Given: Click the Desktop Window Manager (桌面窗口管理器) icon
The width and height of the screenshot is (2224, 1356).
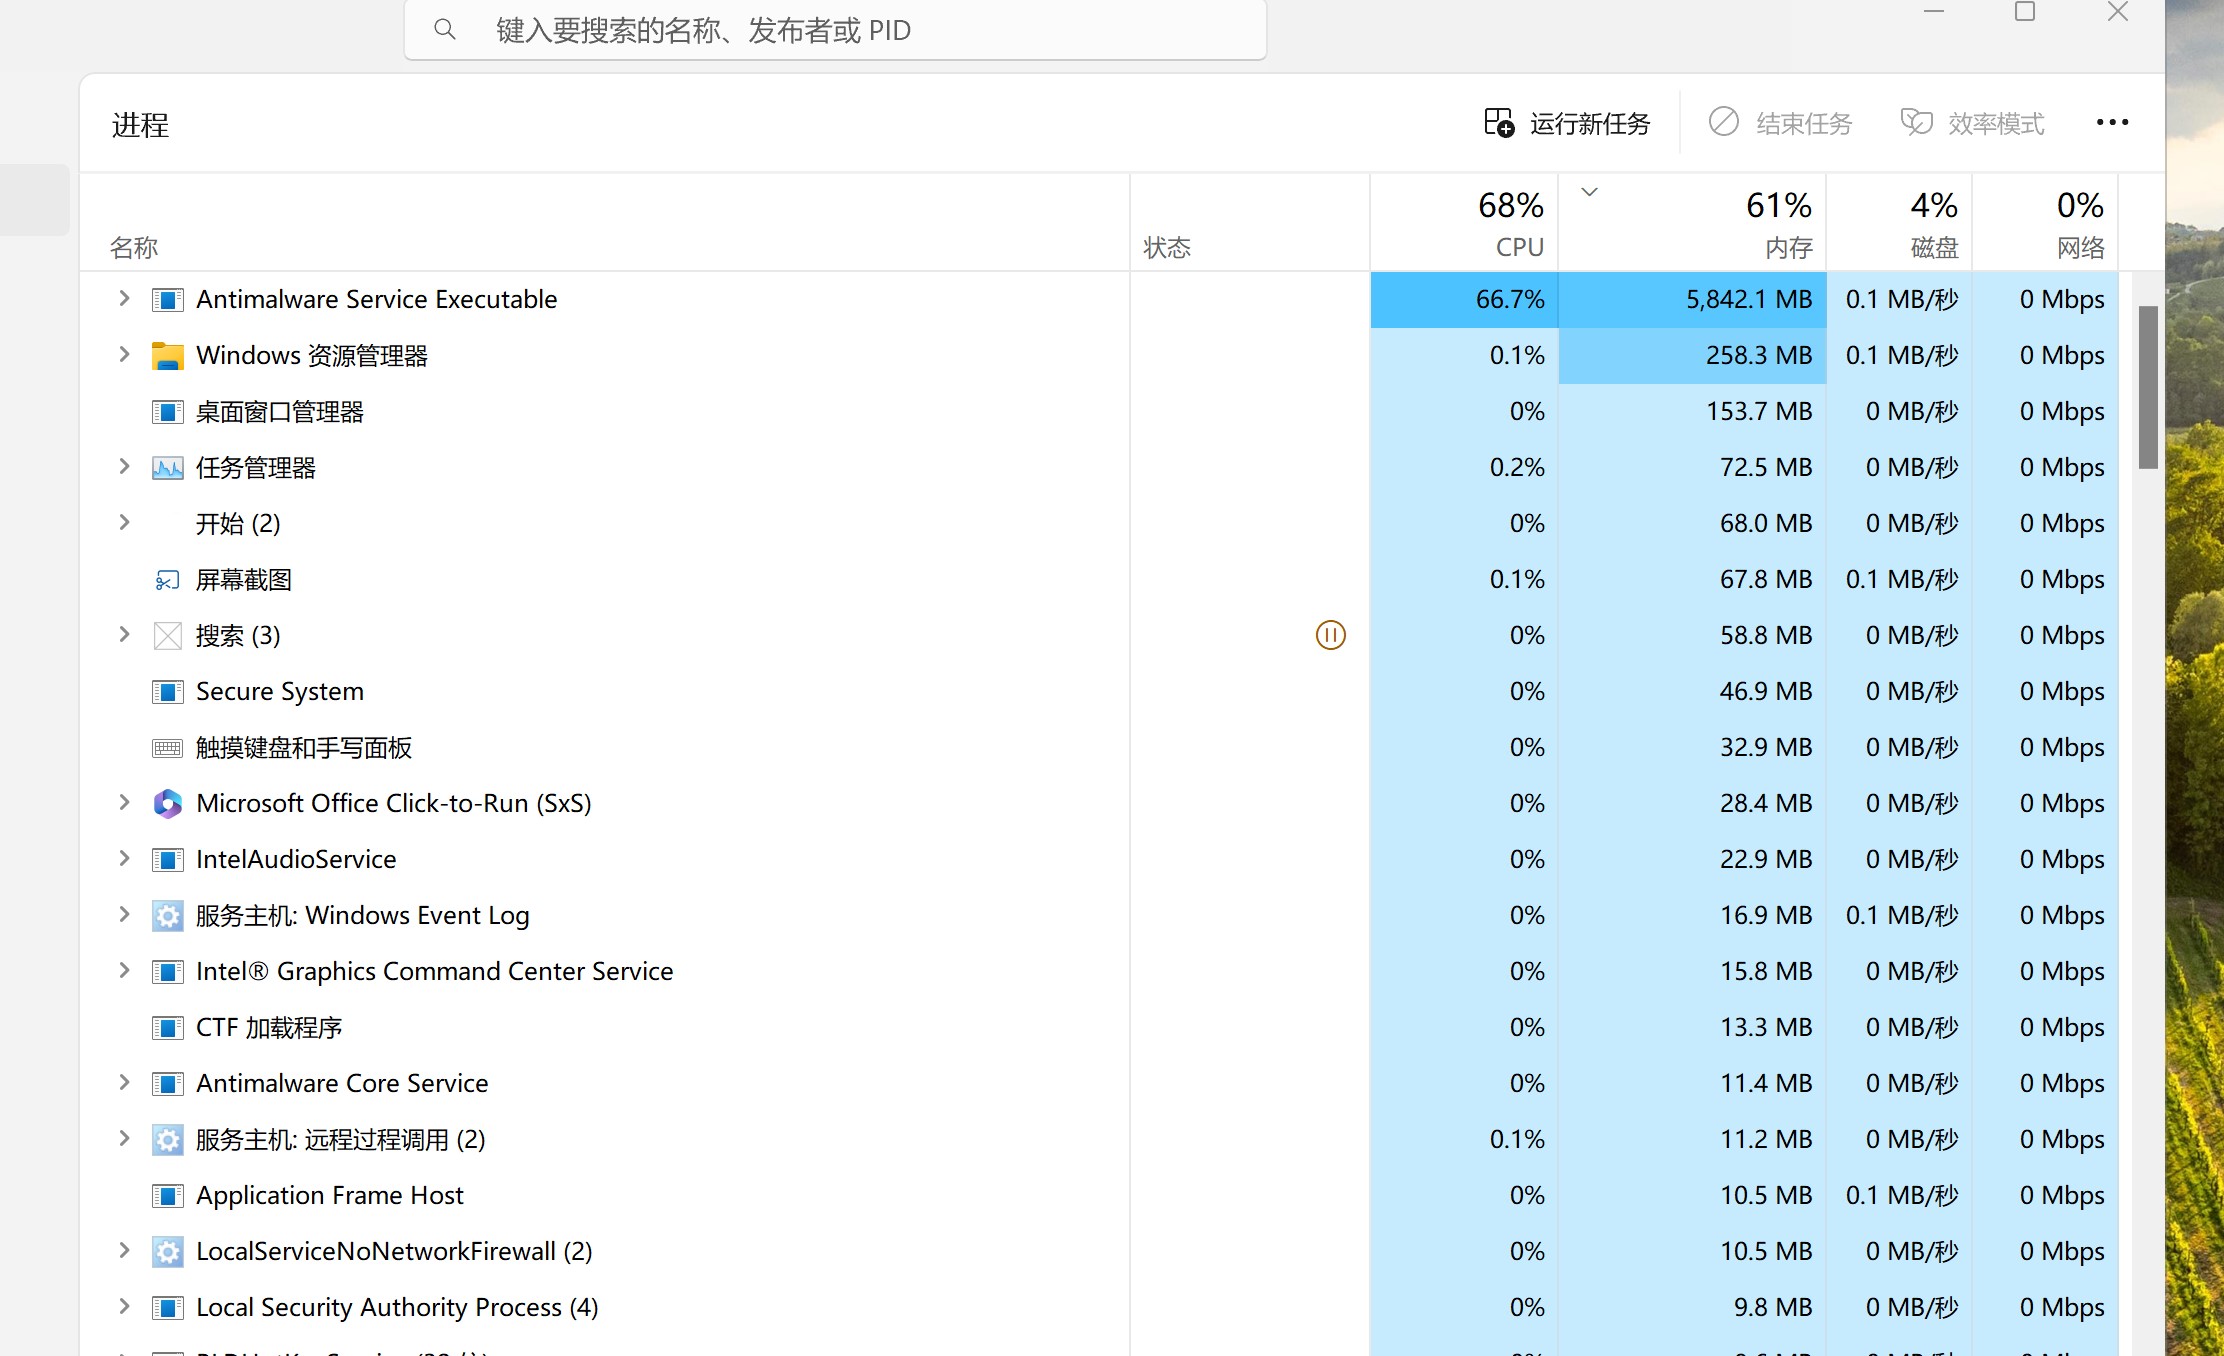Looking at the screenshot, I should point(167,412).
